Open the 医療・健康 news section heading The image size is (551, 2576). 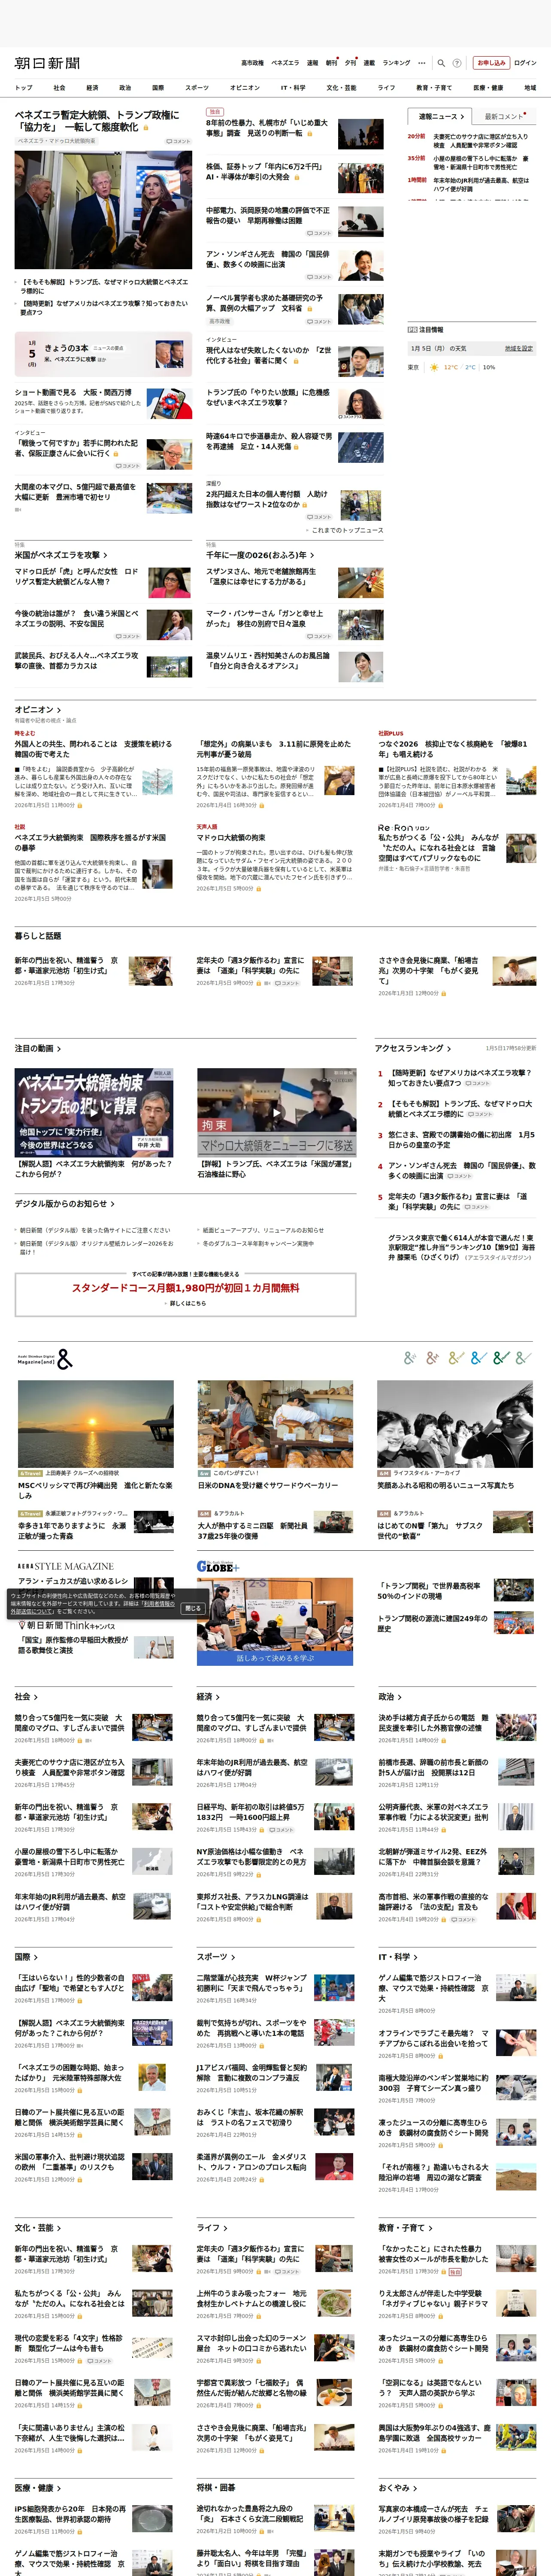point(38,2487)
